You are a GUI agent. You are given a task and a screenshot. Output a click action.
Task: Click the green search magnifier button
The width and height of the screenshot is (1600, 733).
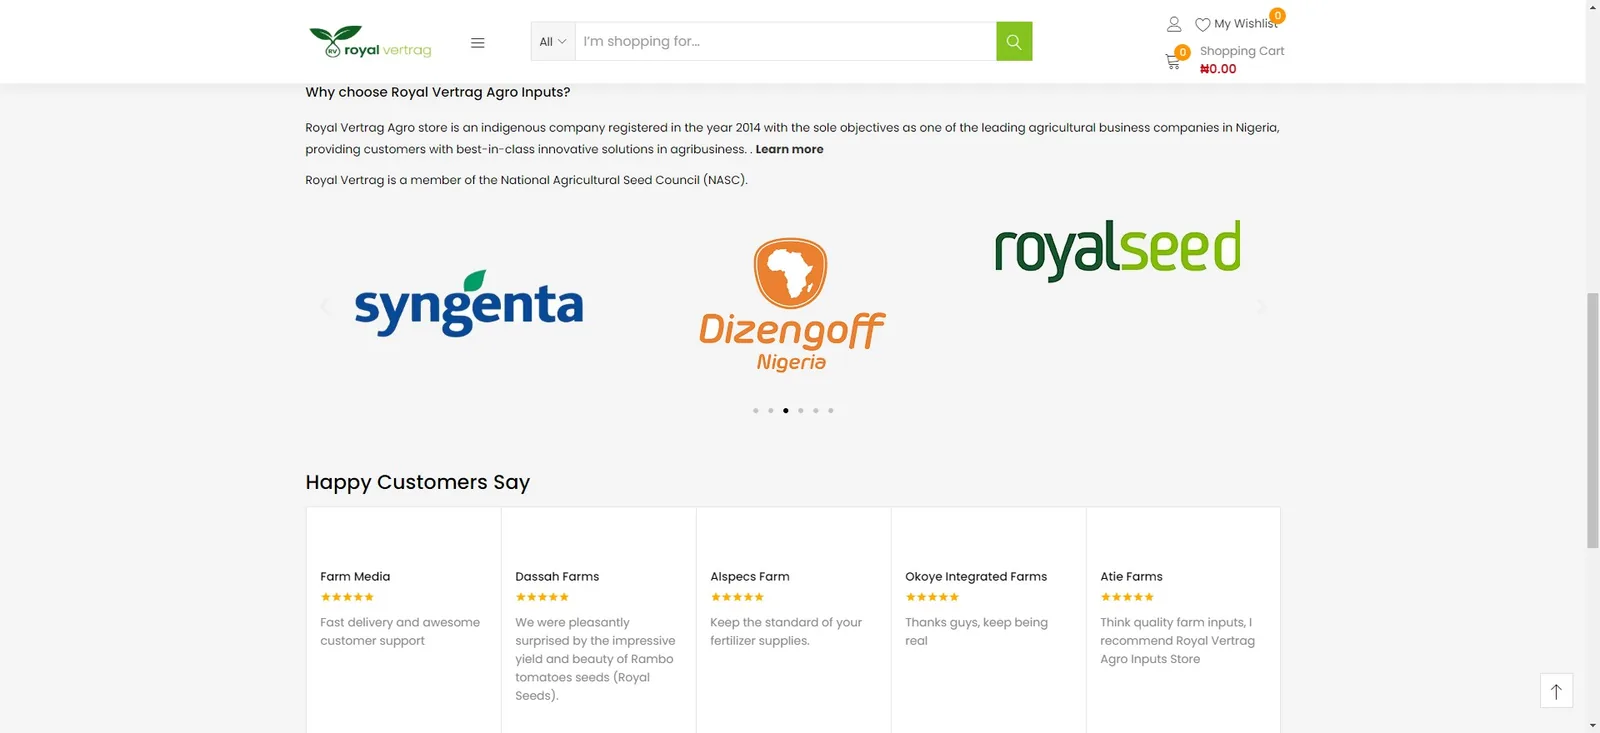click(x=1014, y=41)
